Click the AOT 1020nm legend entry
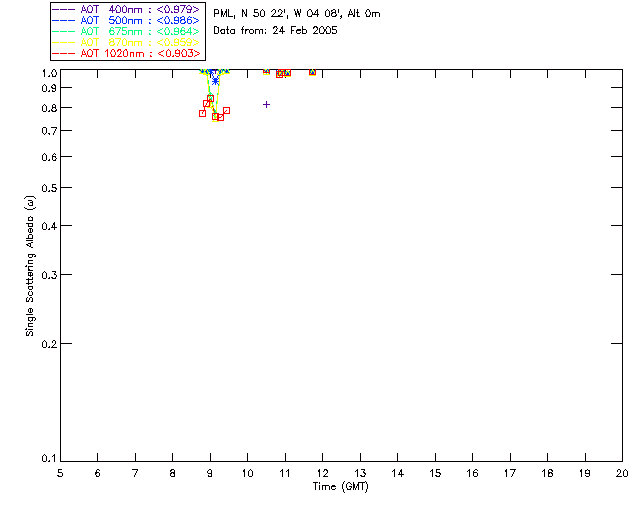Image resolution: width=640 pixels, height=512 pixels. click(126, 53)
